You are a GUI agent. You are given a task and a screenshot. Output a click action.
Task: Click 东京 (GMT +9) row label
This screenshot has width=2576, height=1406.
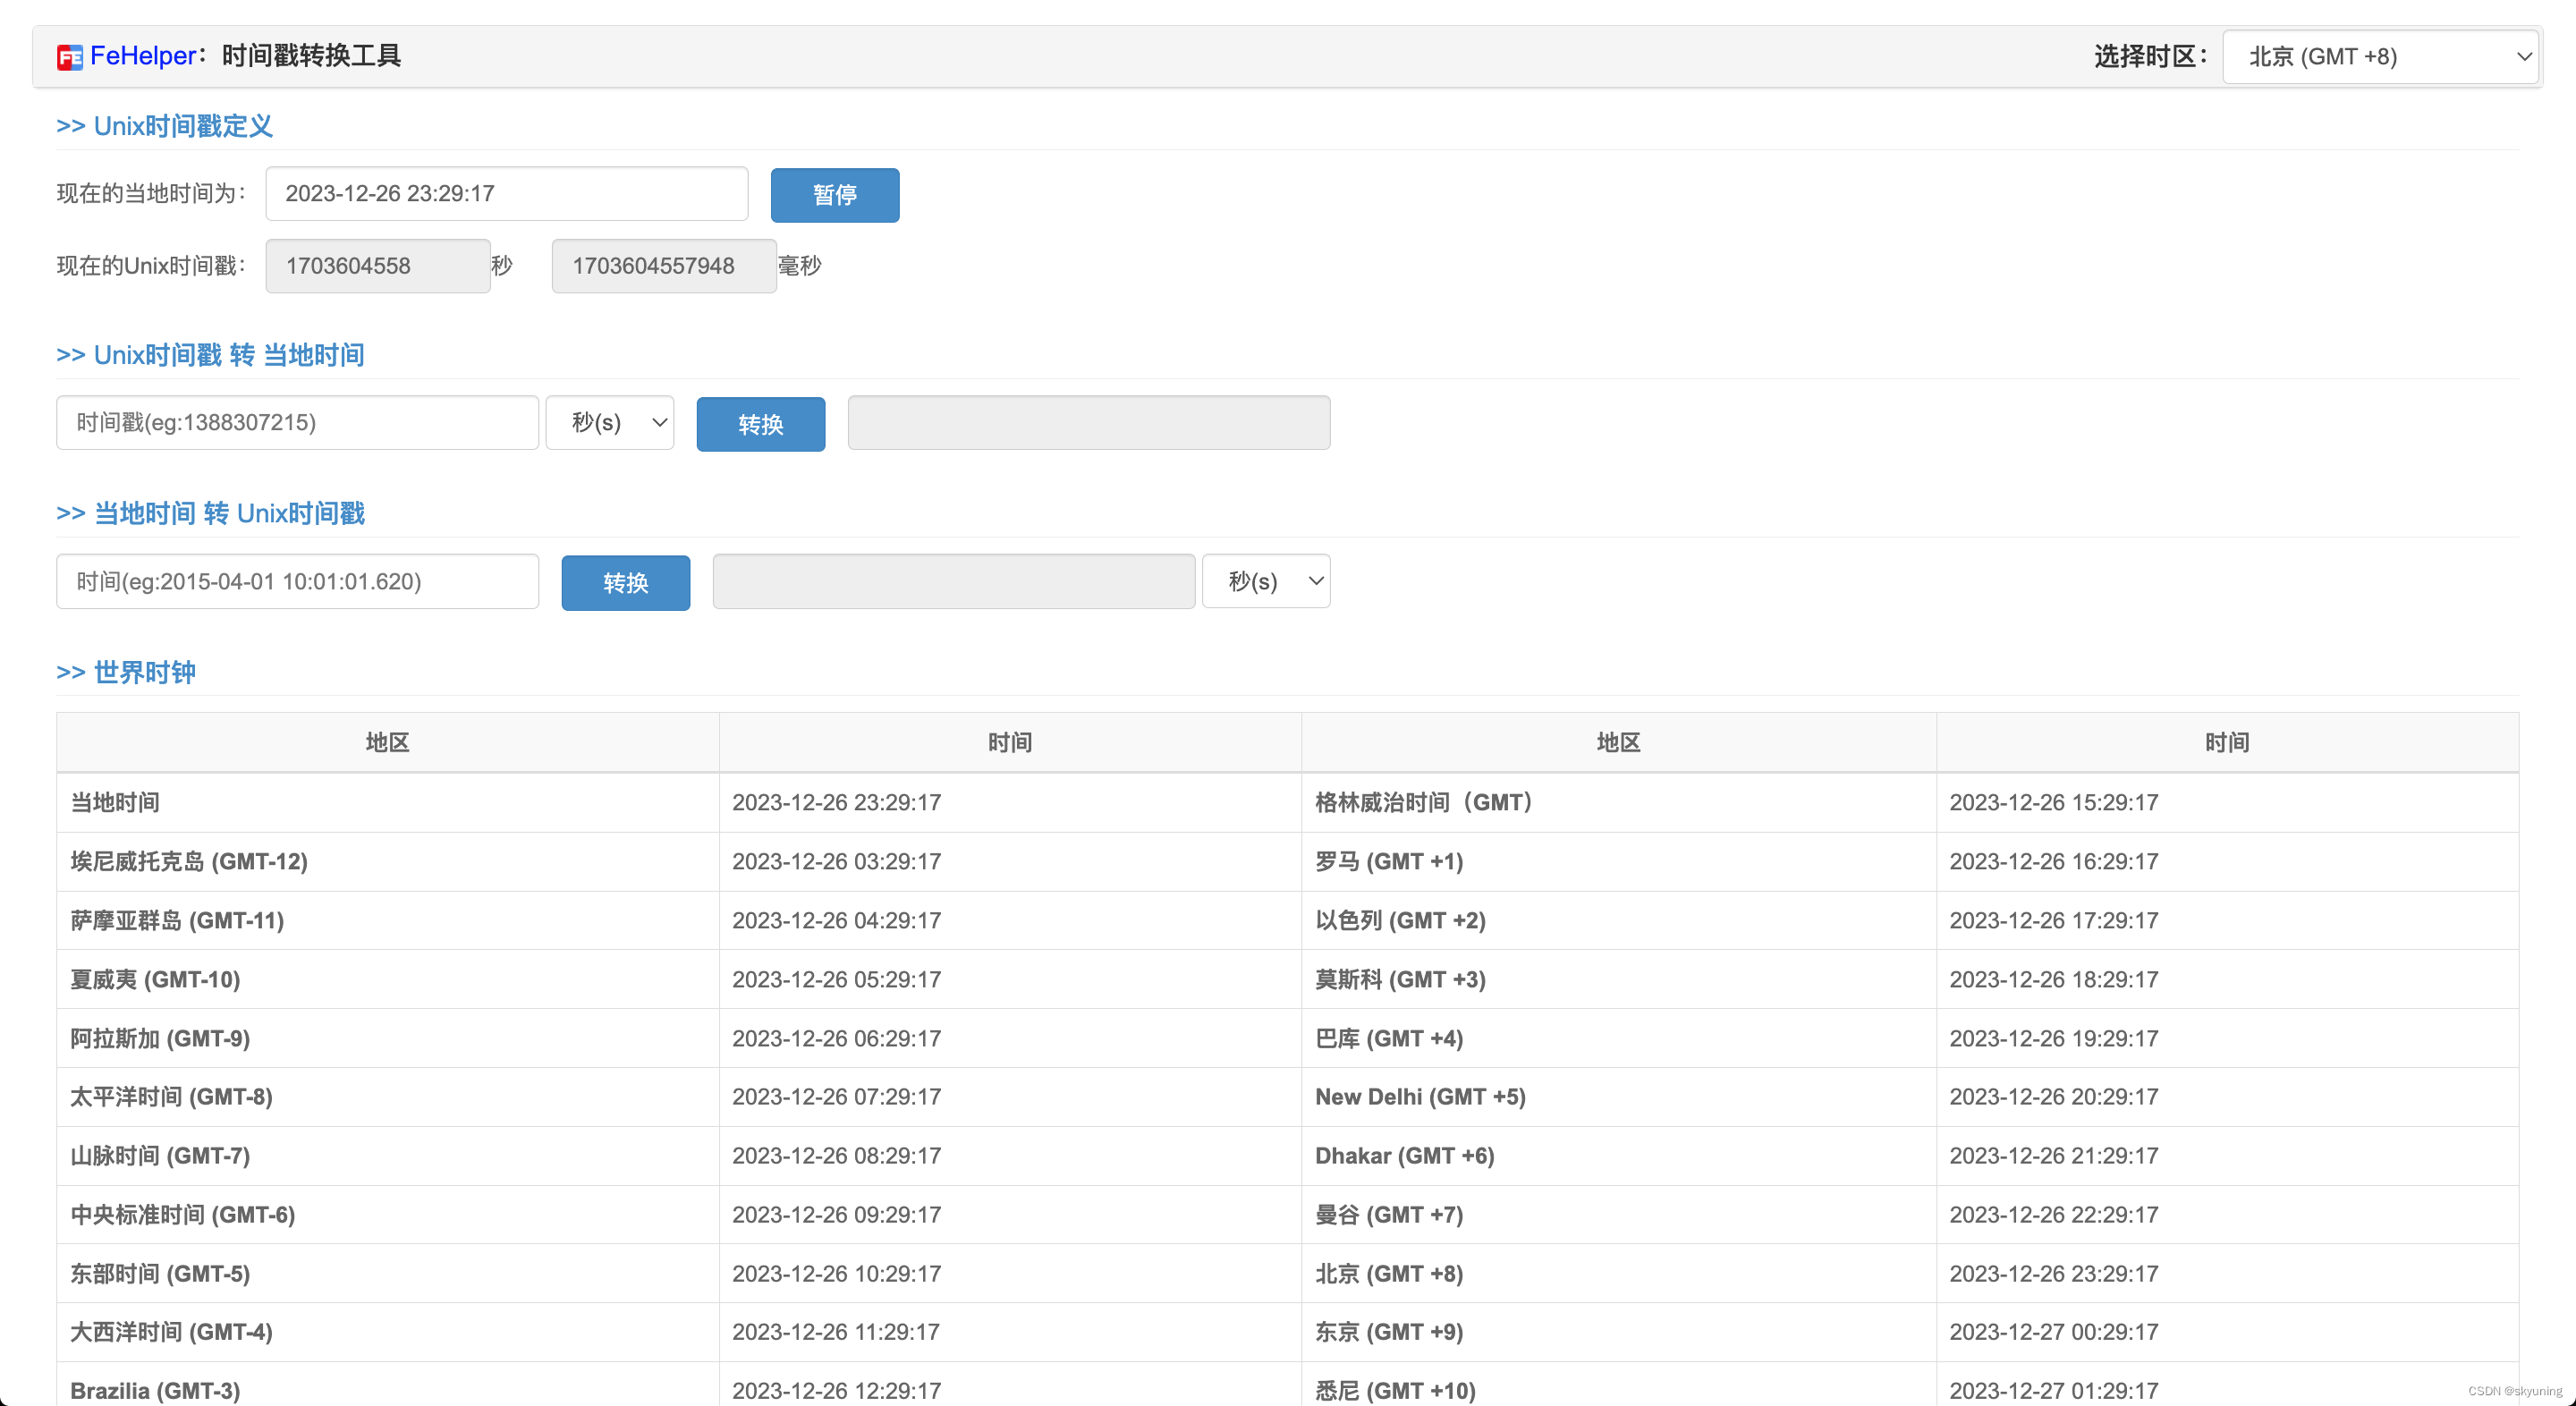pyautogui.click(x=1389, y=1332)
